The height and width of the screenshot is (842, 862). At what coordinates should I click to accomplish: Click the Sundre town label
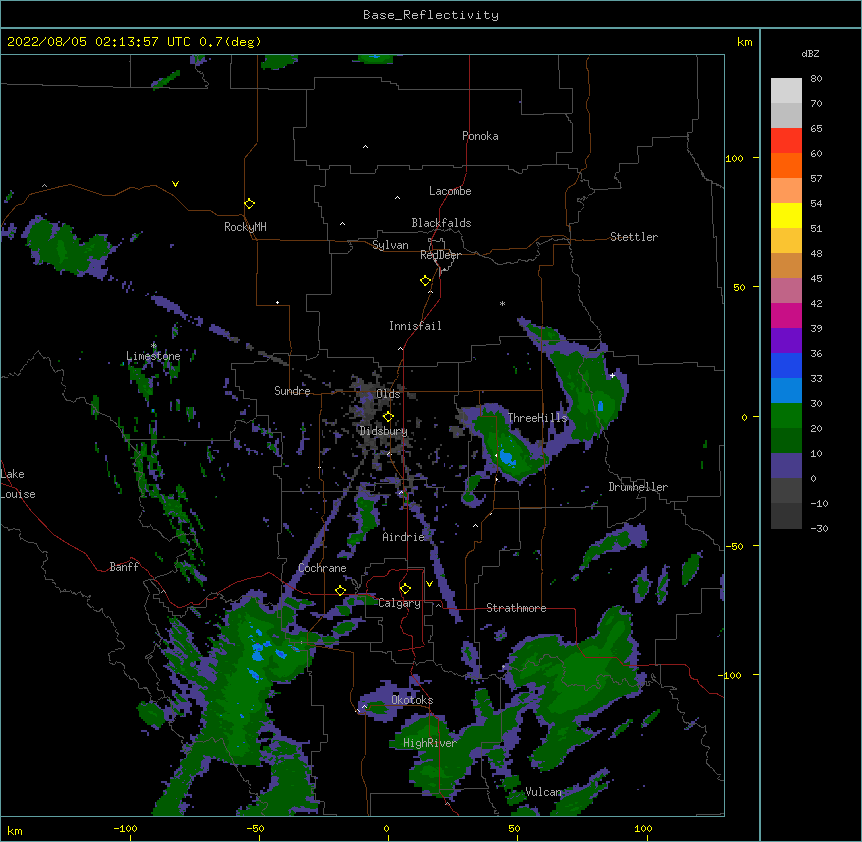(292, 391)
